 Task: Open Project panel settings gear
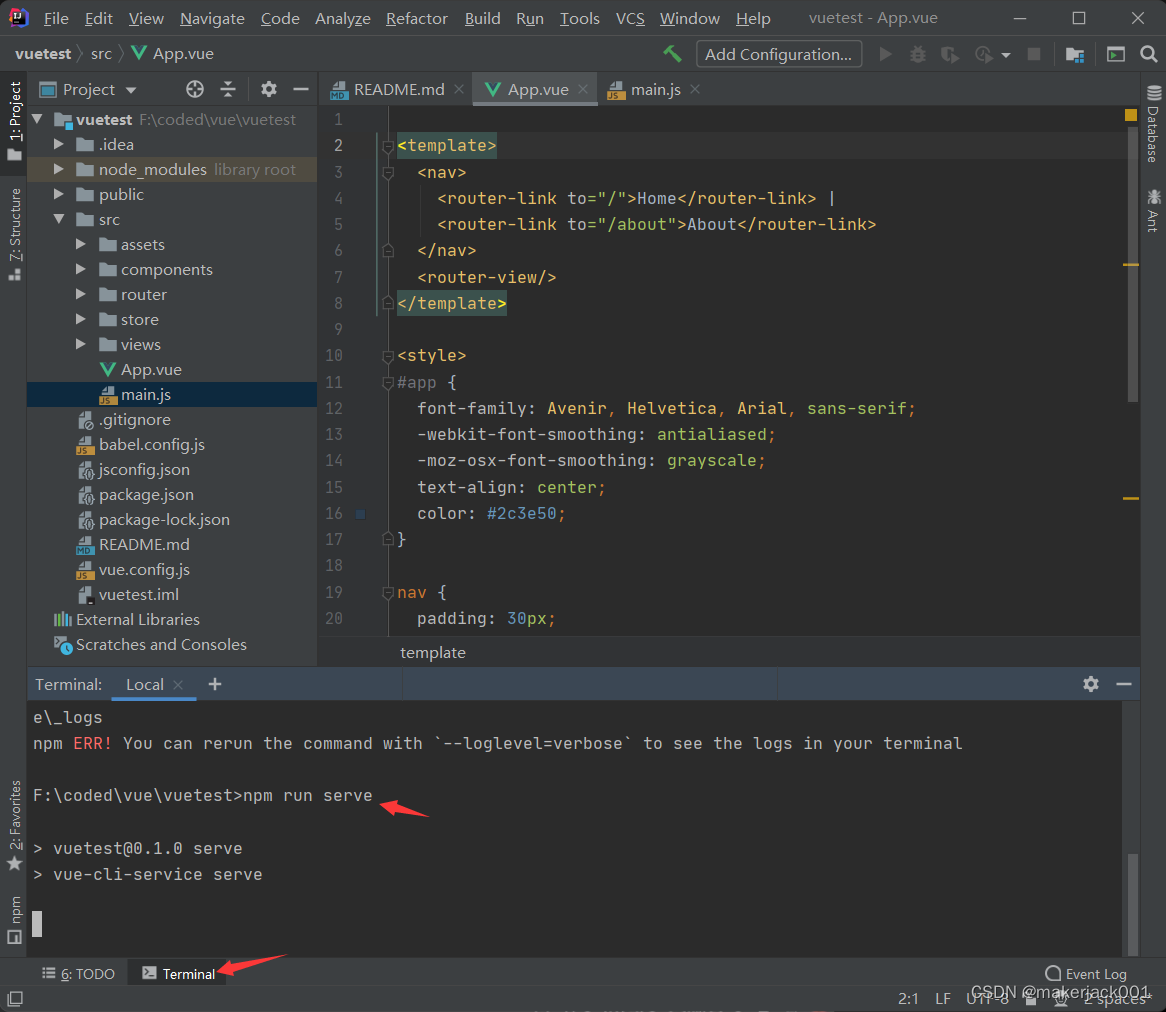click(x=268, y=90)
